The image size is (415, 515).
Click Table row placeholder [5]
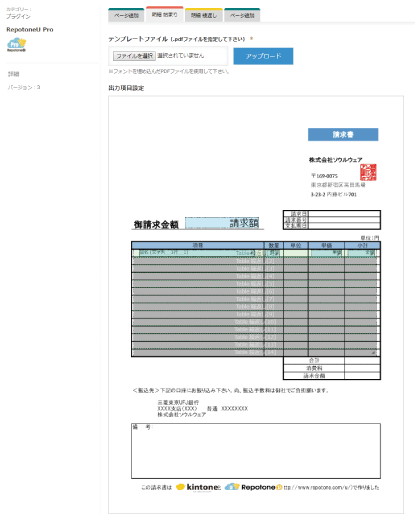tap(255, 284)
